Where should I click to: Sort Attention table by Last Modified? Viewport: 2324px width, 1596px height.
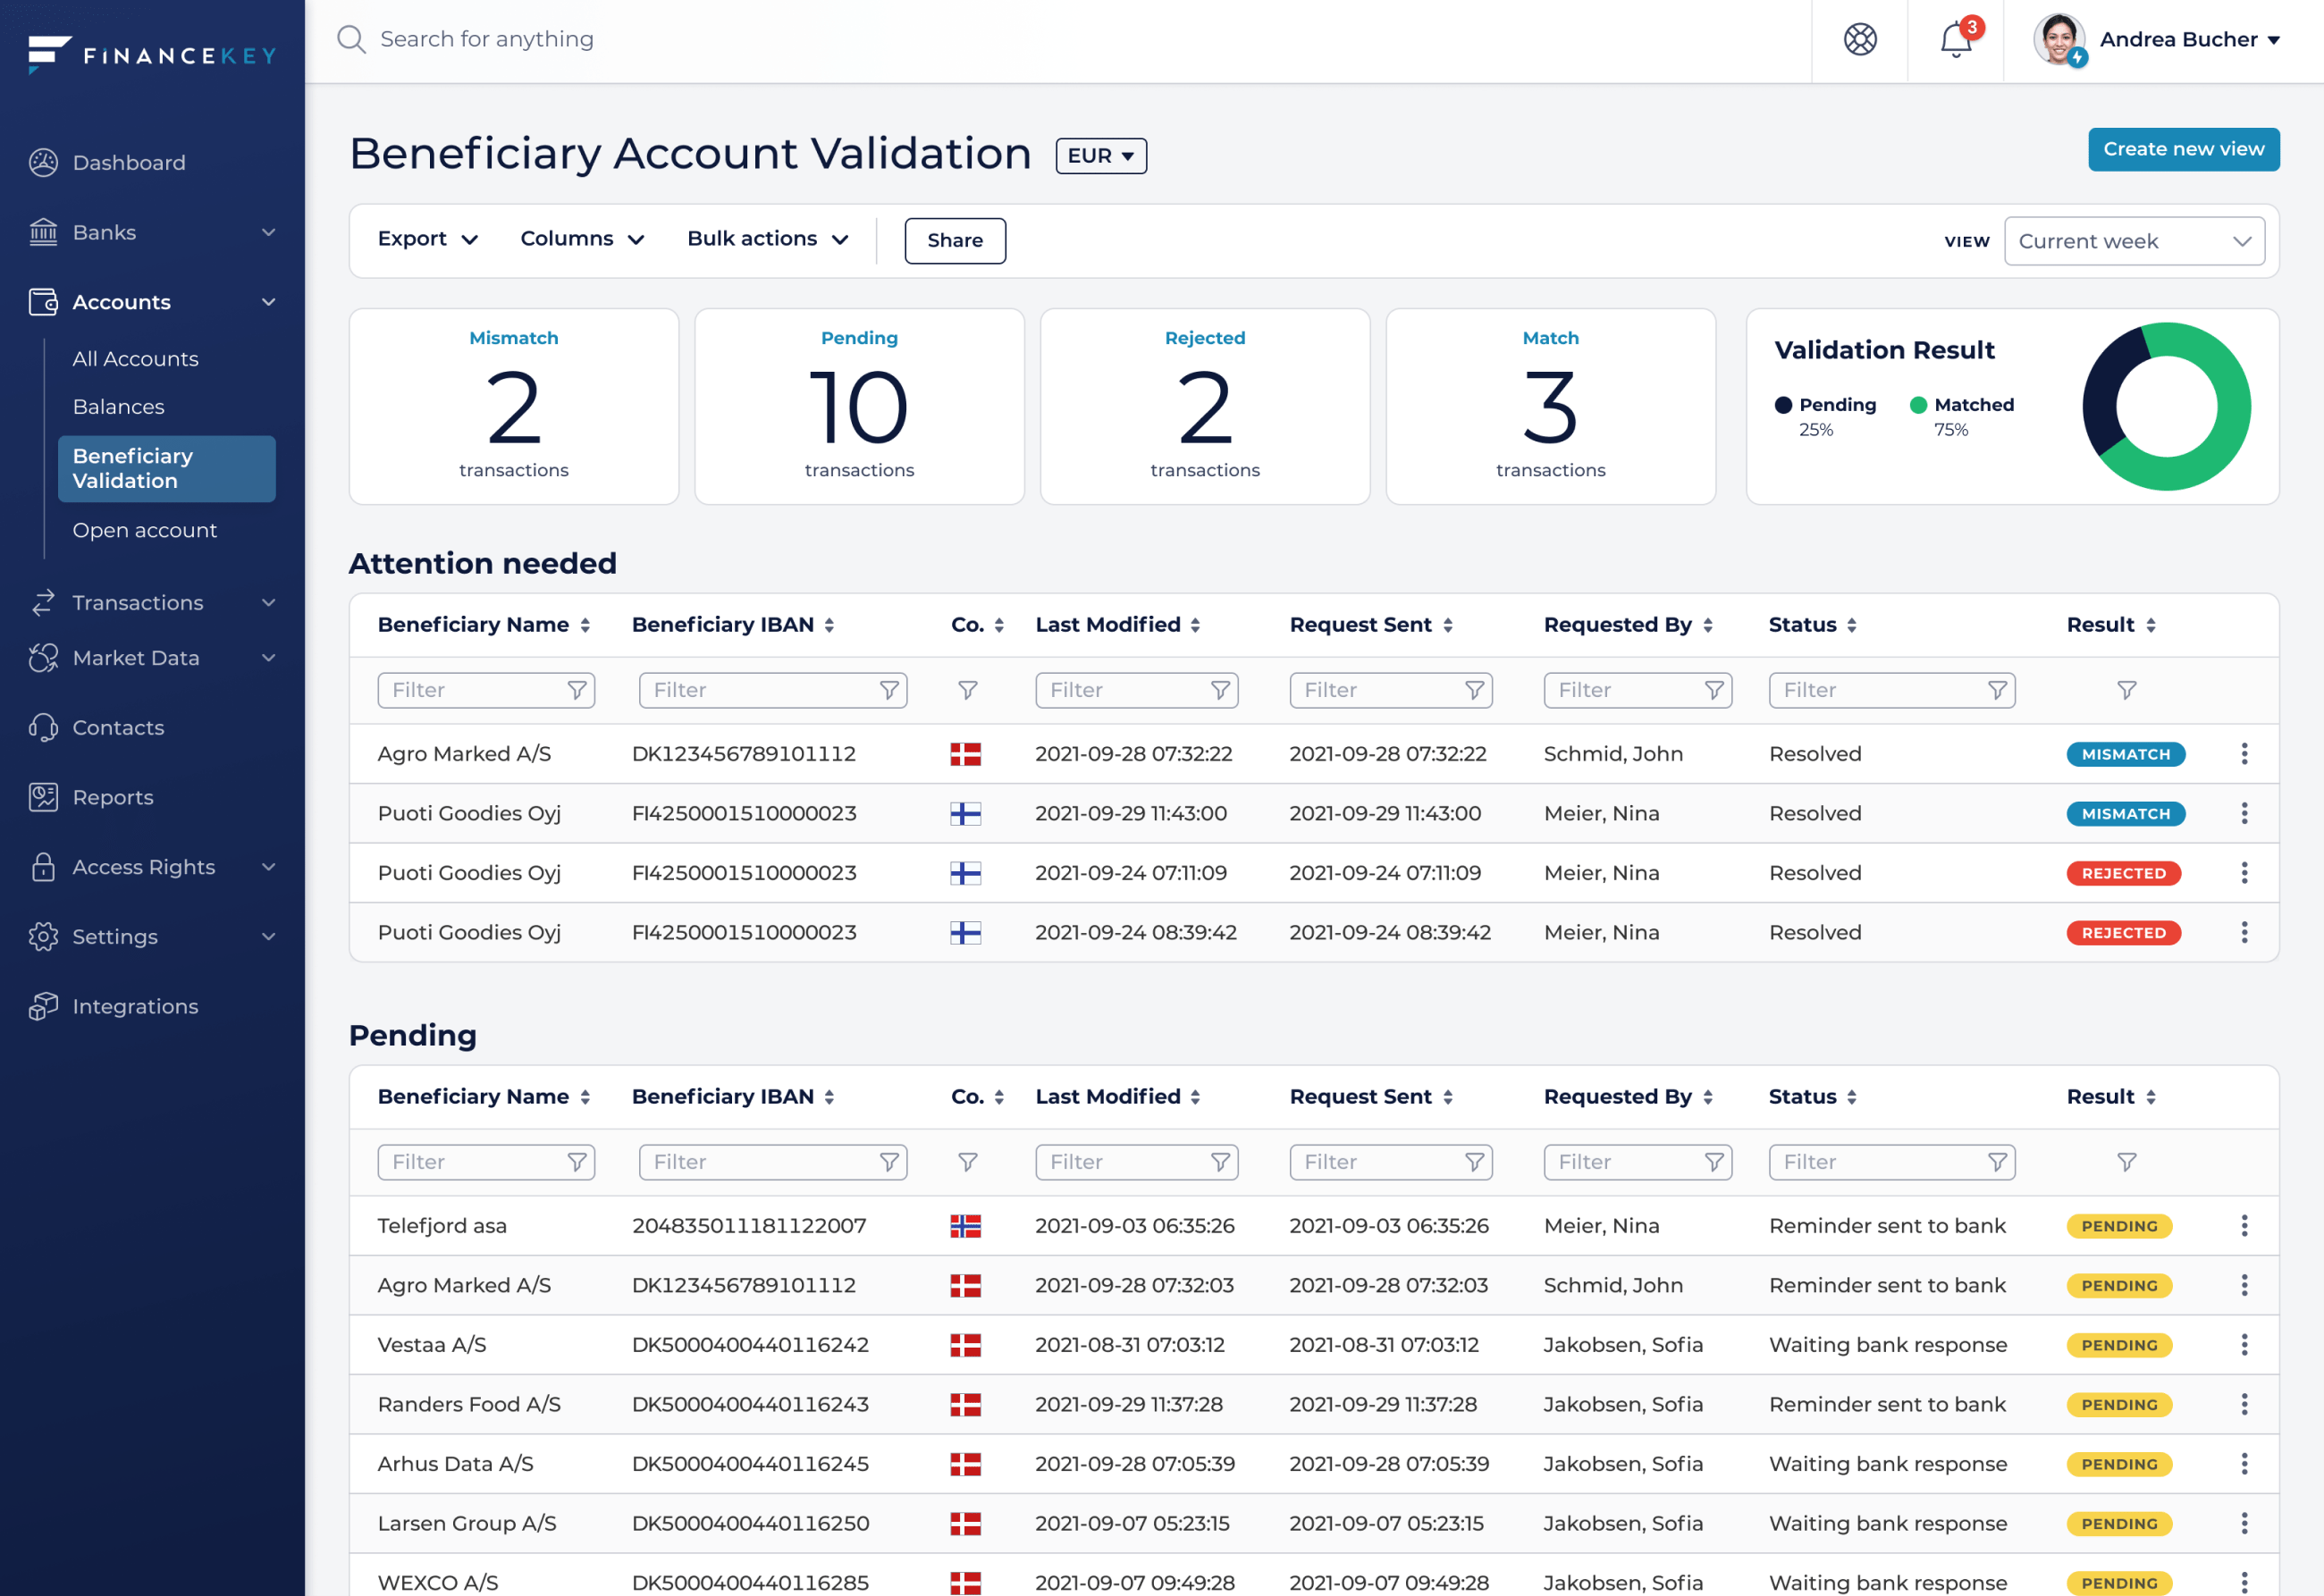1195,625
